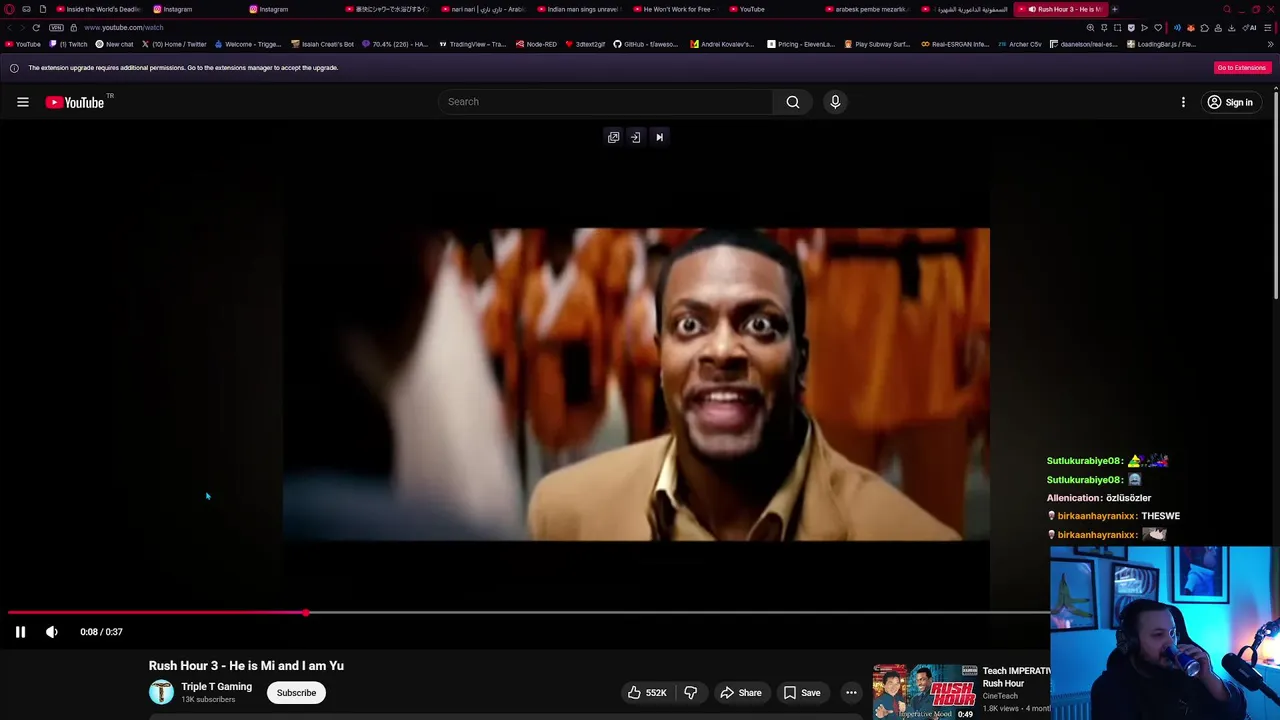This screenshot has height=720, width=1280.
Task: Save the video to a playlist
Action: [x=801, y=692]
